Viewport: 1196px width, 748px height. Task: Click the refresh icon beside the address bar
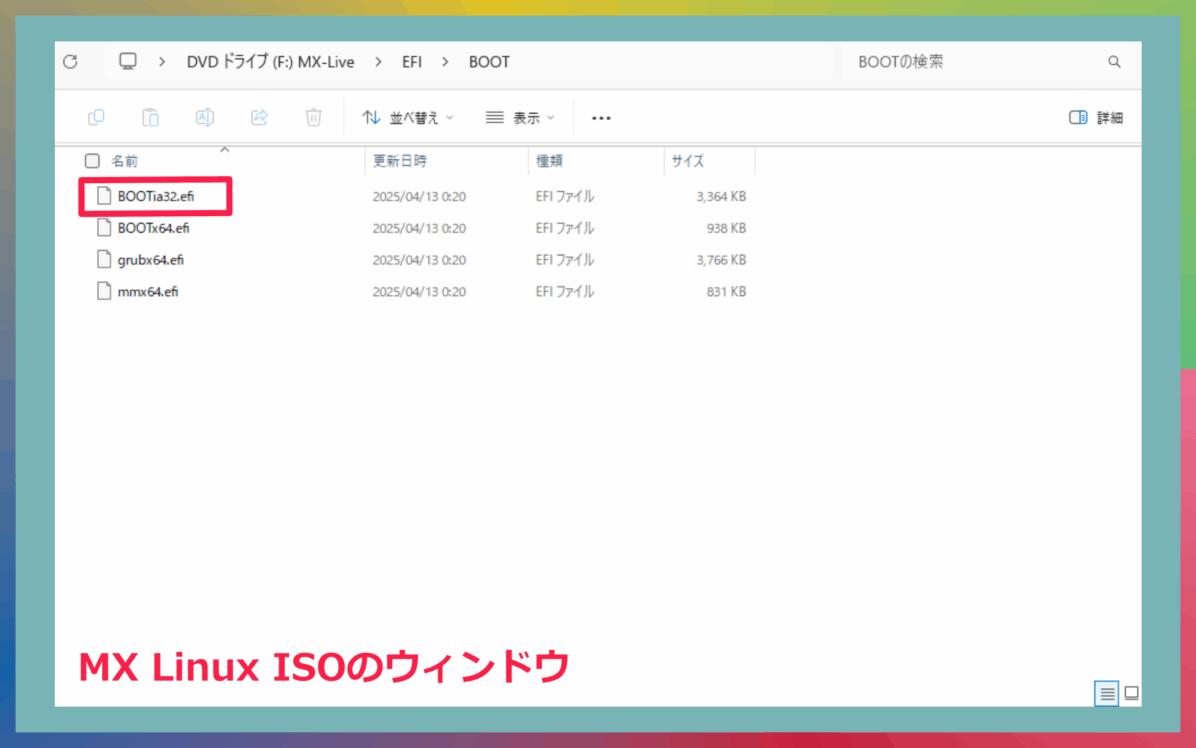70,61
